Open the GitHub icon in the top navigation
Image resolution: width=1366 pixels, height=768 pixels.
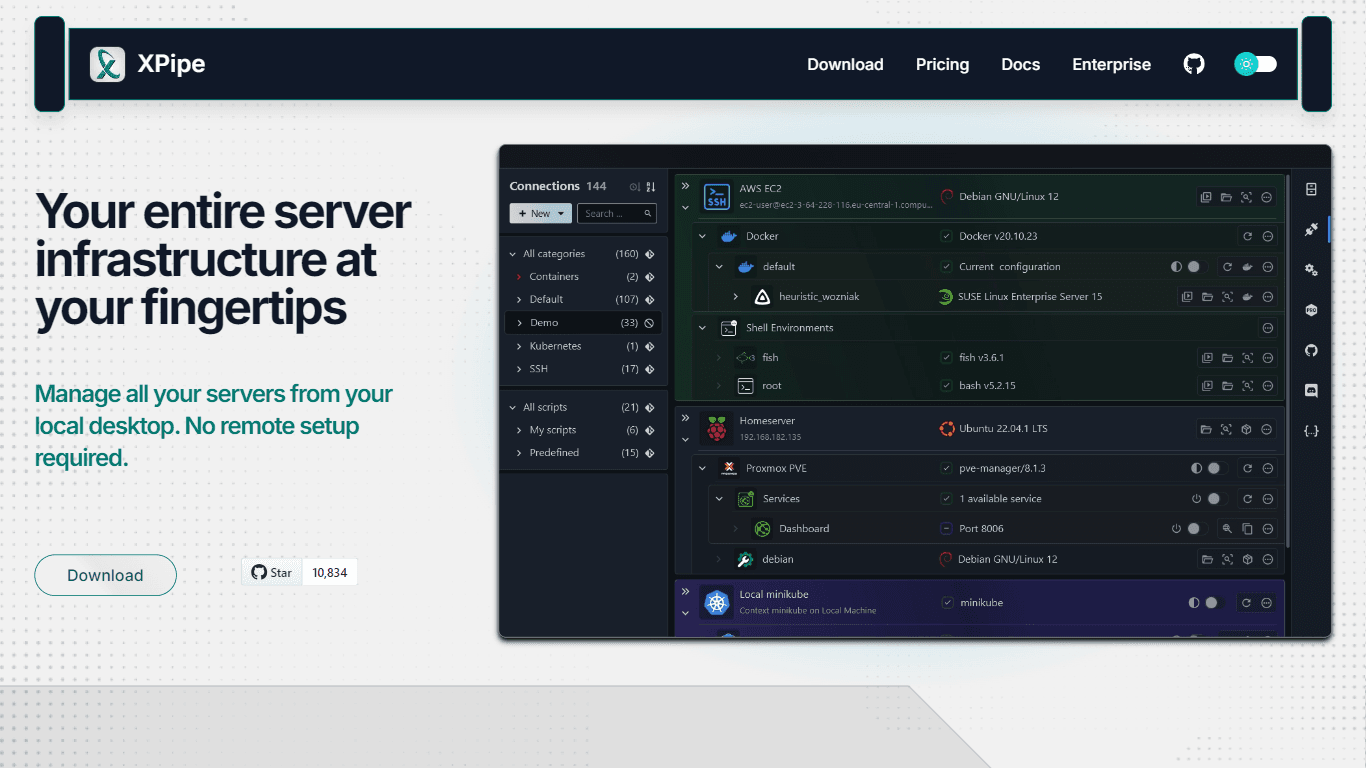[1194, 64]
